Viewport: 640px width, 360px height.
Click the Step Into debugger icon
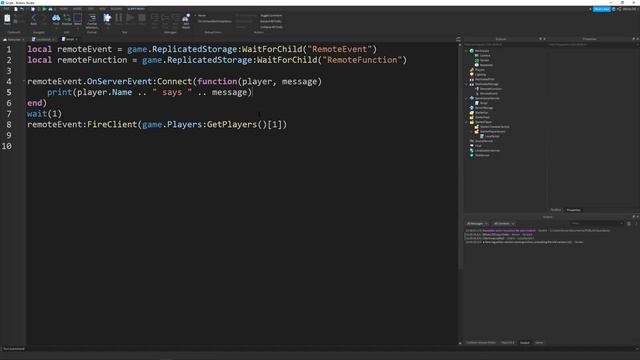pyautogui.click(x=155, y=18)
